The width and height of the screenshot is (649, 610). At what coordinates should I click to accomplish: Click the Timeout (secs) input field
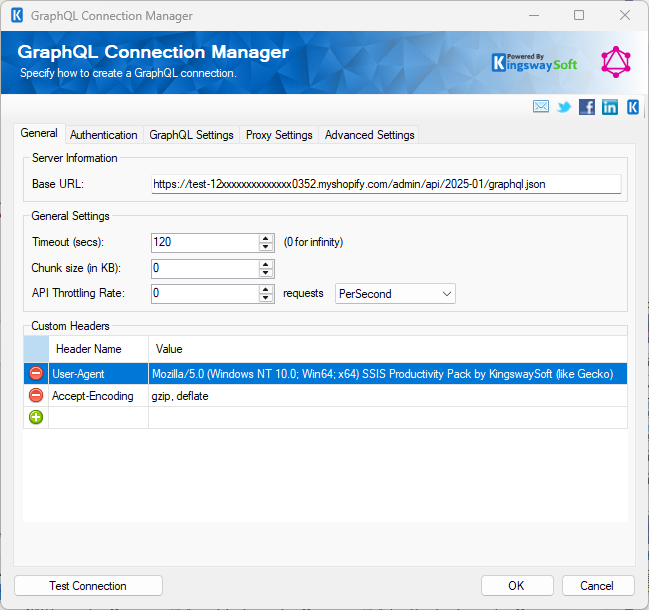pyautogui.click(x=205, y=243)
